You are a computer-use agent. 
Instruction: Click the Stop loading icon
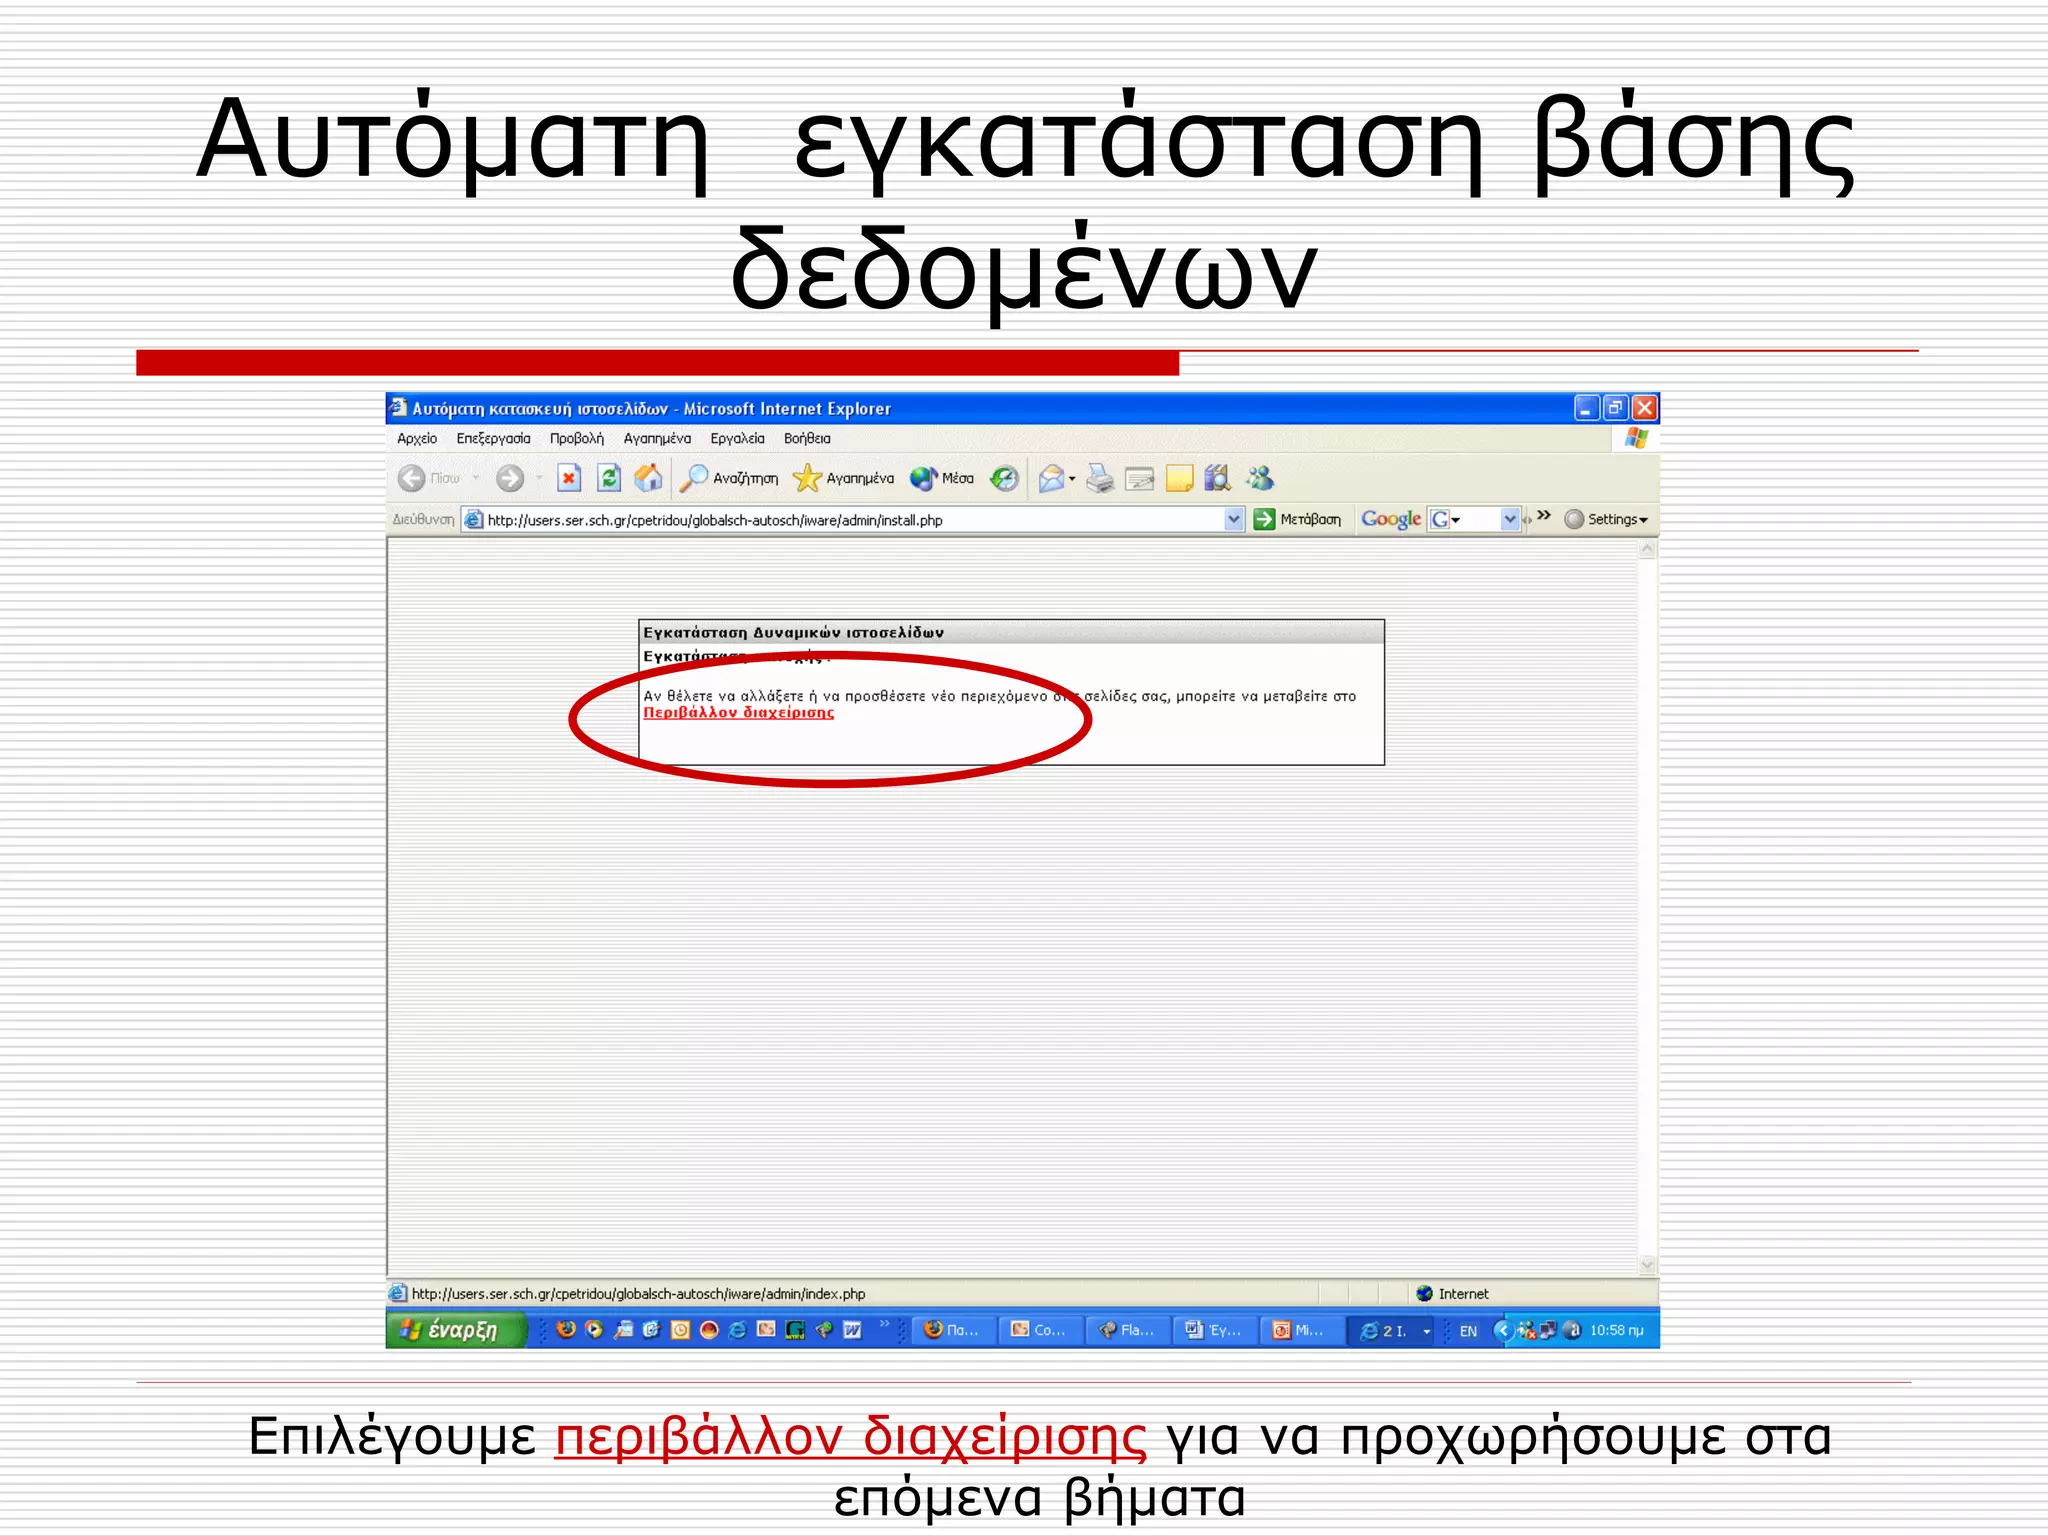click(569, 479)
